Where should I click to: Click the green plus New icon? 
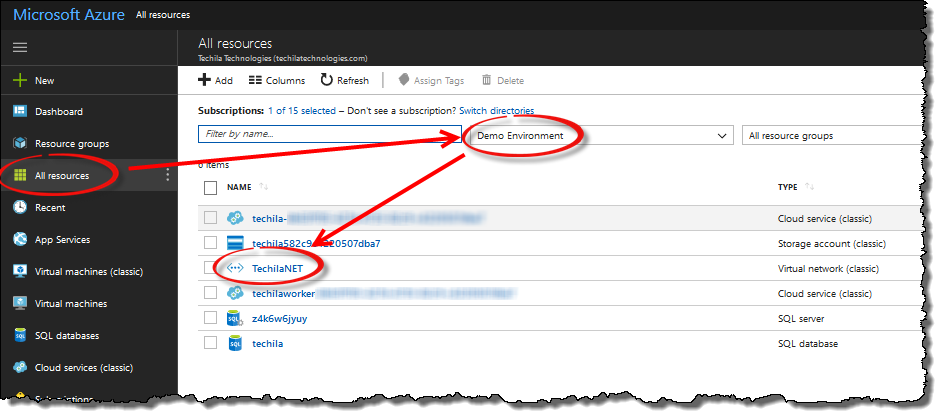20,80
